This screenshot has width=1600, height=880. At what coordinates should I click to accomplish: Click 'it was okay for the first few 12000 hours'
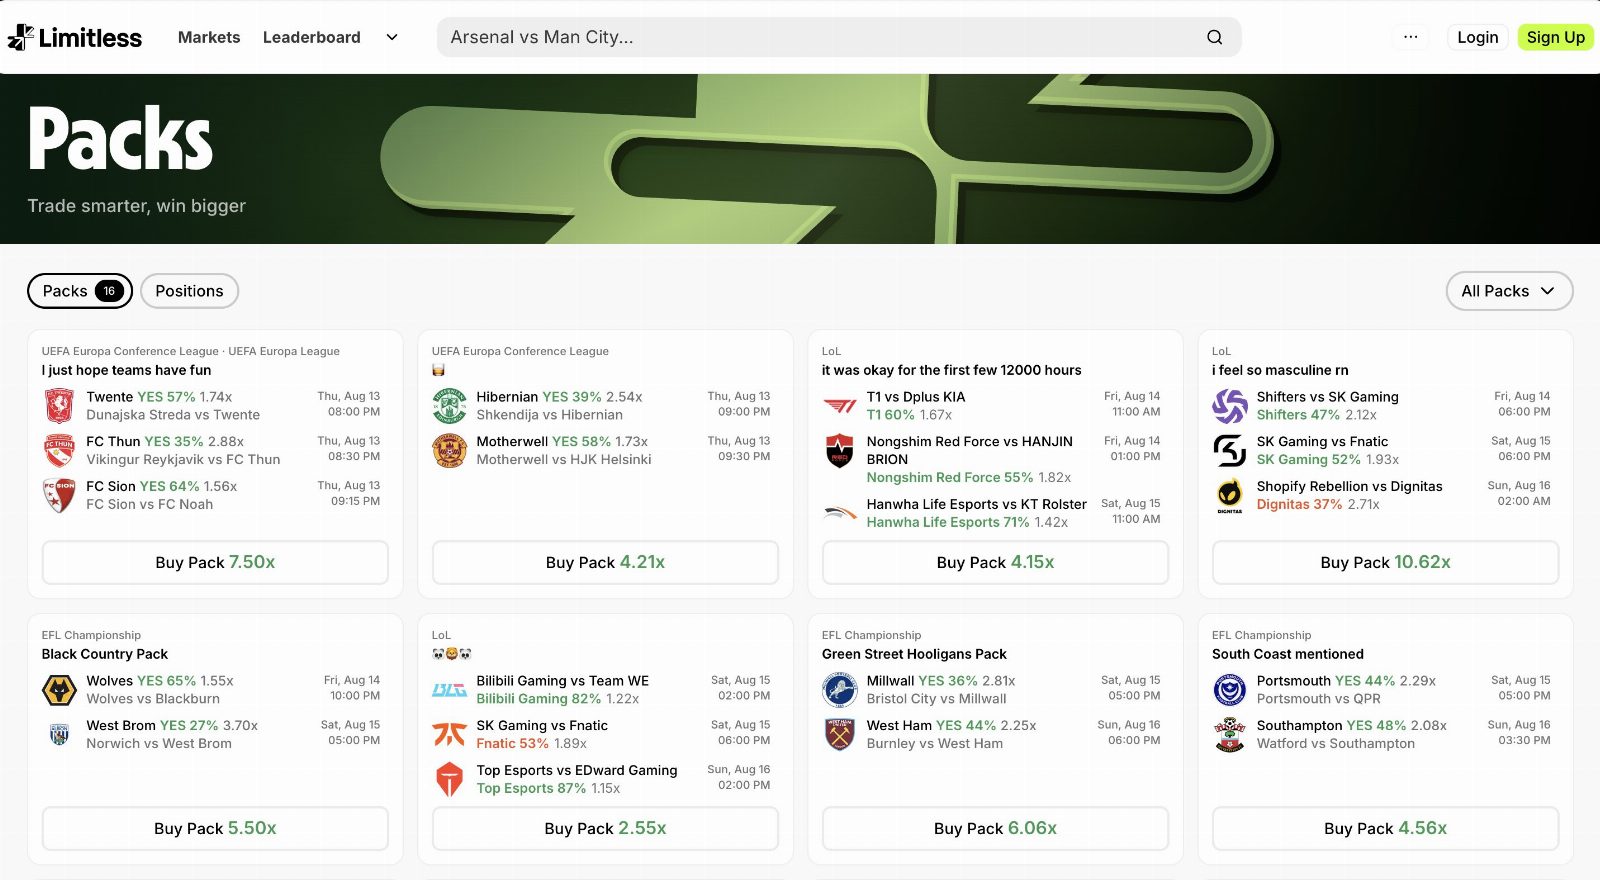(951, 370)
